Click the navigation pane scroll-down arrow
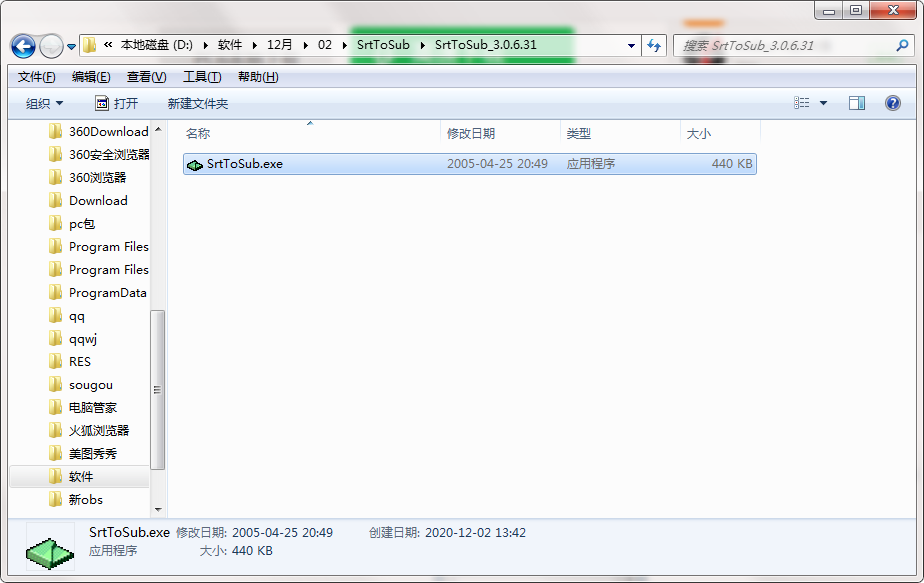924x583 pixels. click(x=157, y=509)
